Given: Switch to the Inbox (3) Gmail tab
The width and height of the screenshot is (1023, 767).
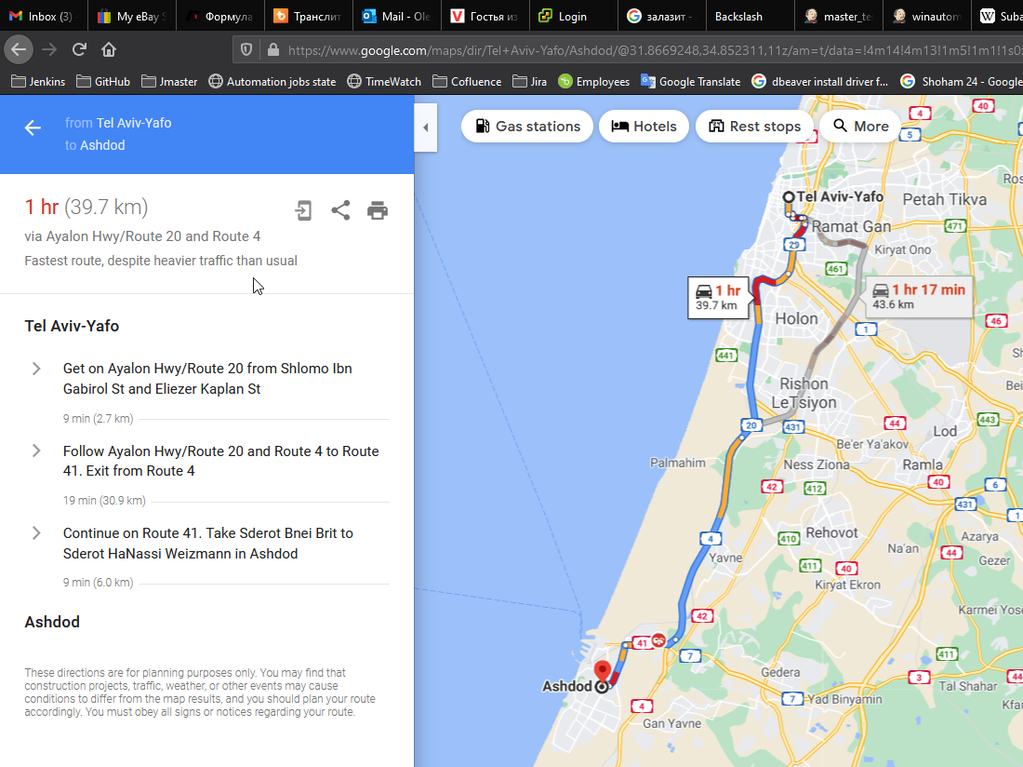Looking at the screenshot, I should tap(42, 16).
